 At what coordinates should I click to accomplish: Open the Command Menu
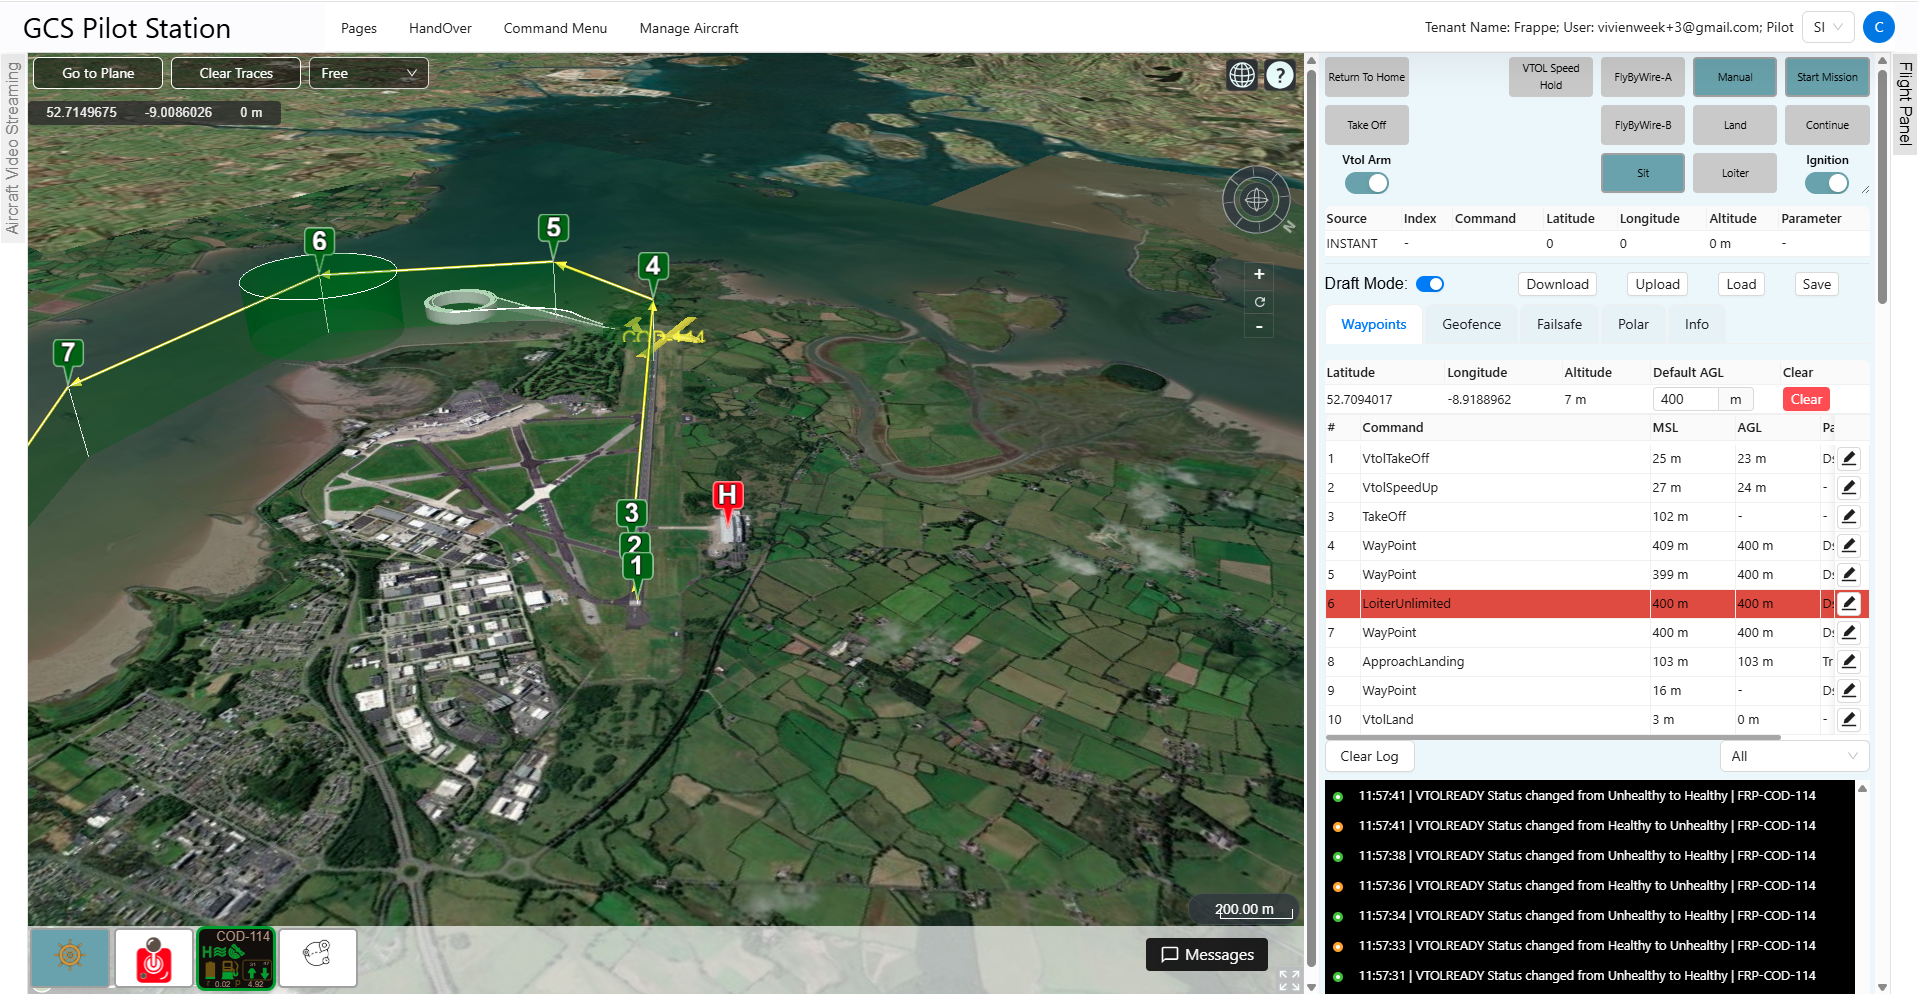click(555, 28)
